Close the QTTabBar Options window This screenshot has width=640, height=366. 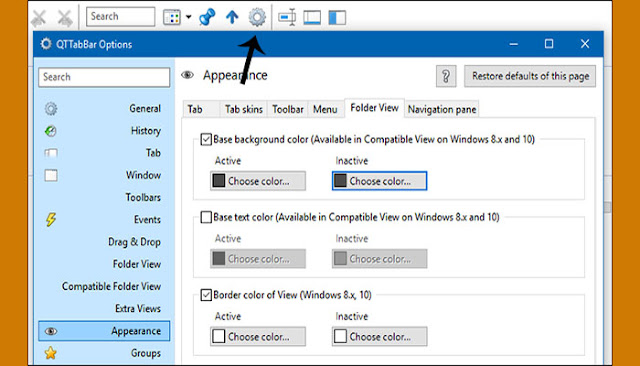pos(585,44)
